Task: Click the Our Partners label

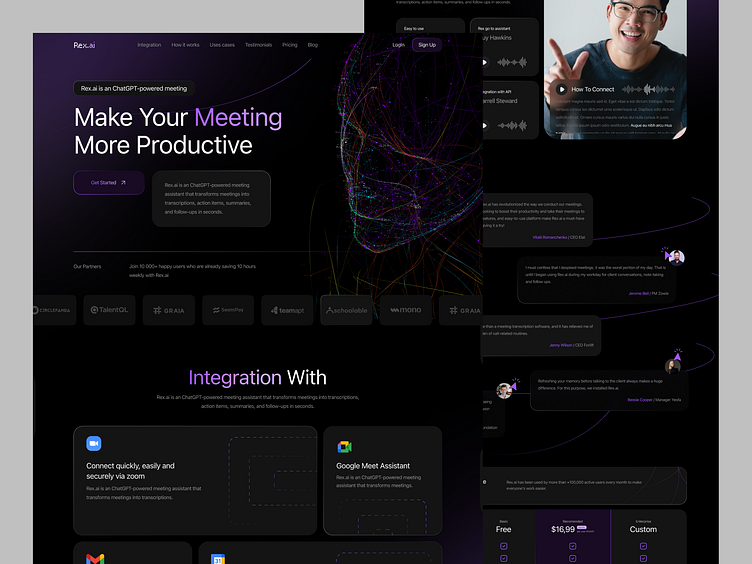Action: [87, 267]
